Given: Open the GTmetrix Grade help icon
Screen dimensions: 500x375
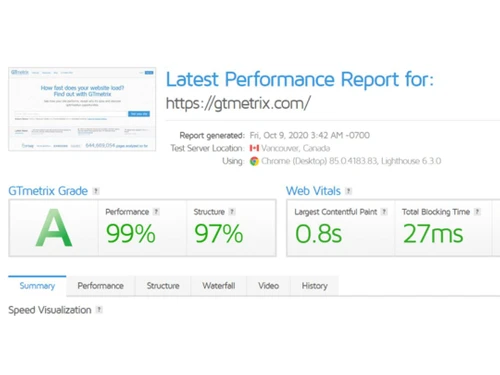Looking at the screenshot, I should (96, 191).
